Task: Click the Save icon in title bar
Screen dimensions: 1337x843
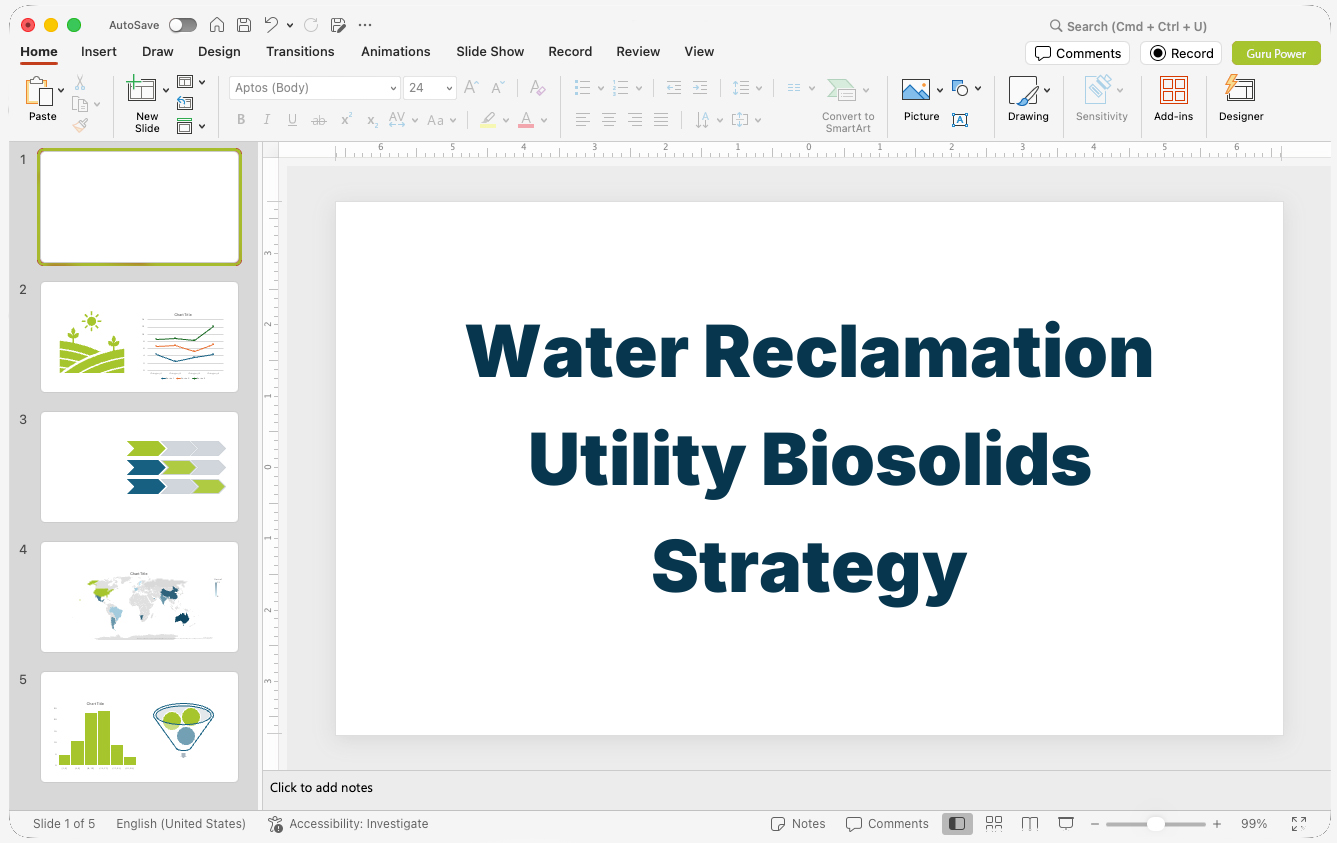Action: tap(244, 25)
